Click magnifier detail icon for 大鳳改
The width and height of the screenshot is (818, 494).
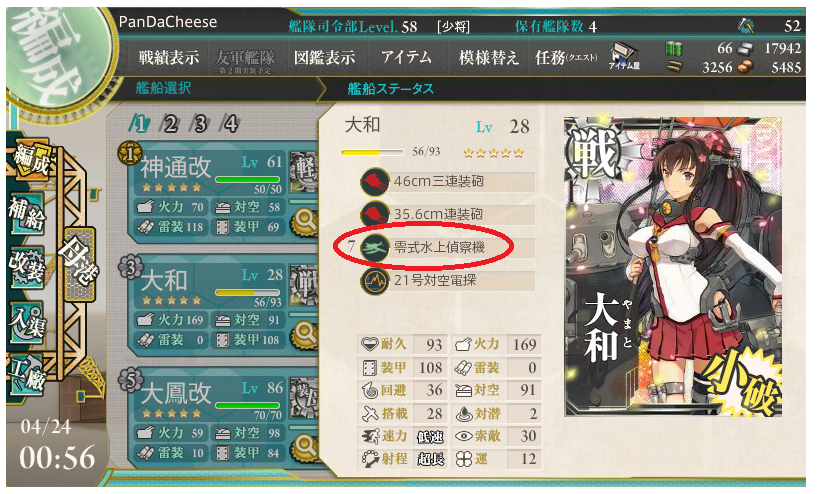coord(305,449)
